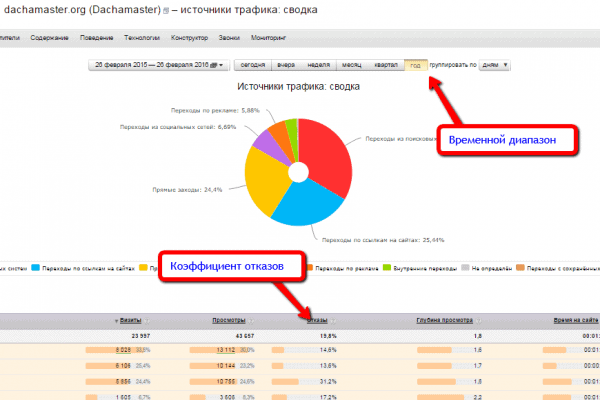Screen dimensions: 600x400
Task: Sort by the Просмотры column header
Action: pyautogui.click(x=229, y=320)
